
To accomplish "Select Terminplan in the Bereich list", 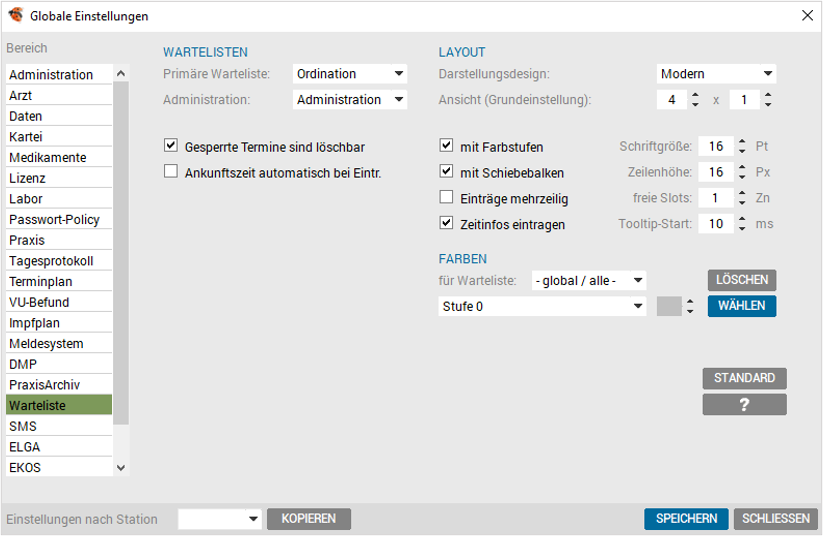I will point(59,282).
